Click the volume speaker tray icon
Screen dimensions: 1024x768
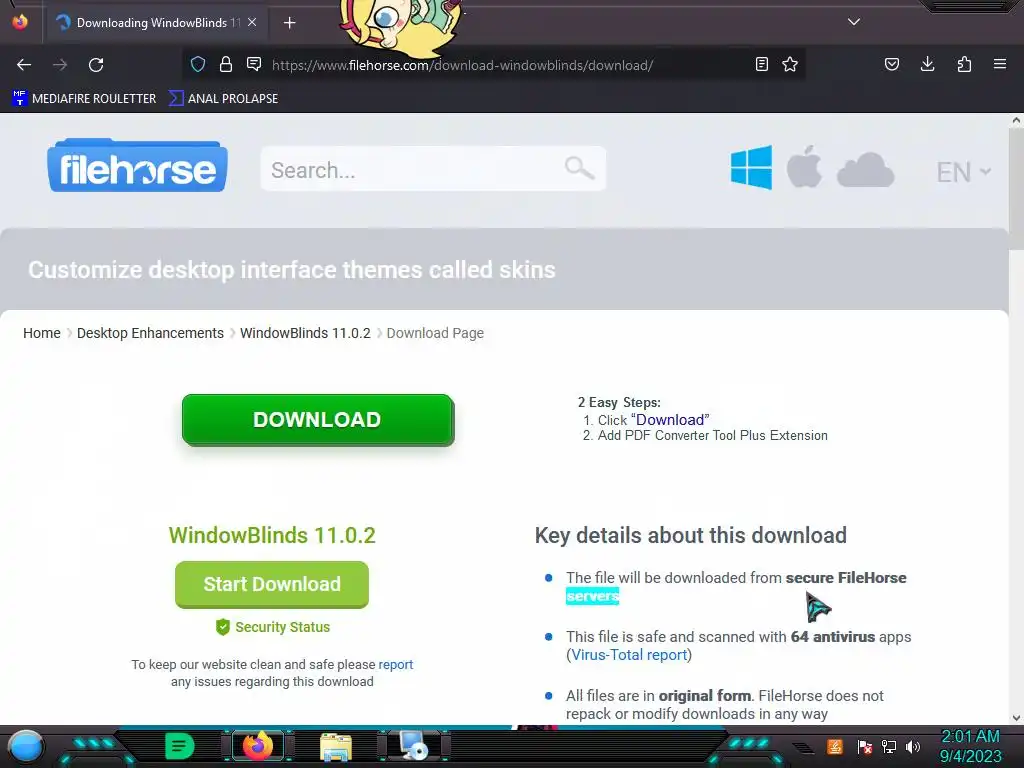913,746
